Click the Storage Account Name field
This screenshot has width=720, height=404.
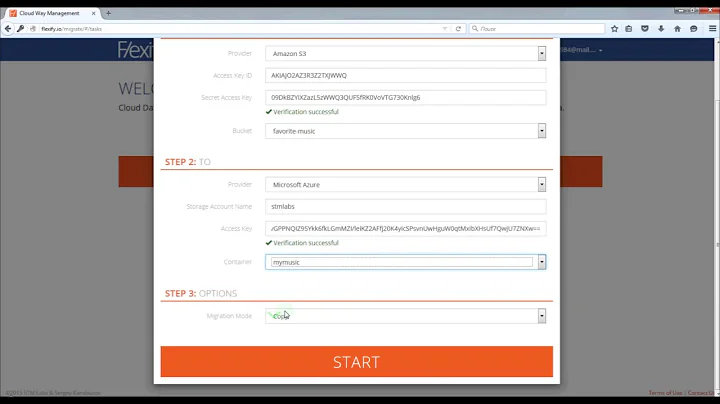(x=405, y=207)
